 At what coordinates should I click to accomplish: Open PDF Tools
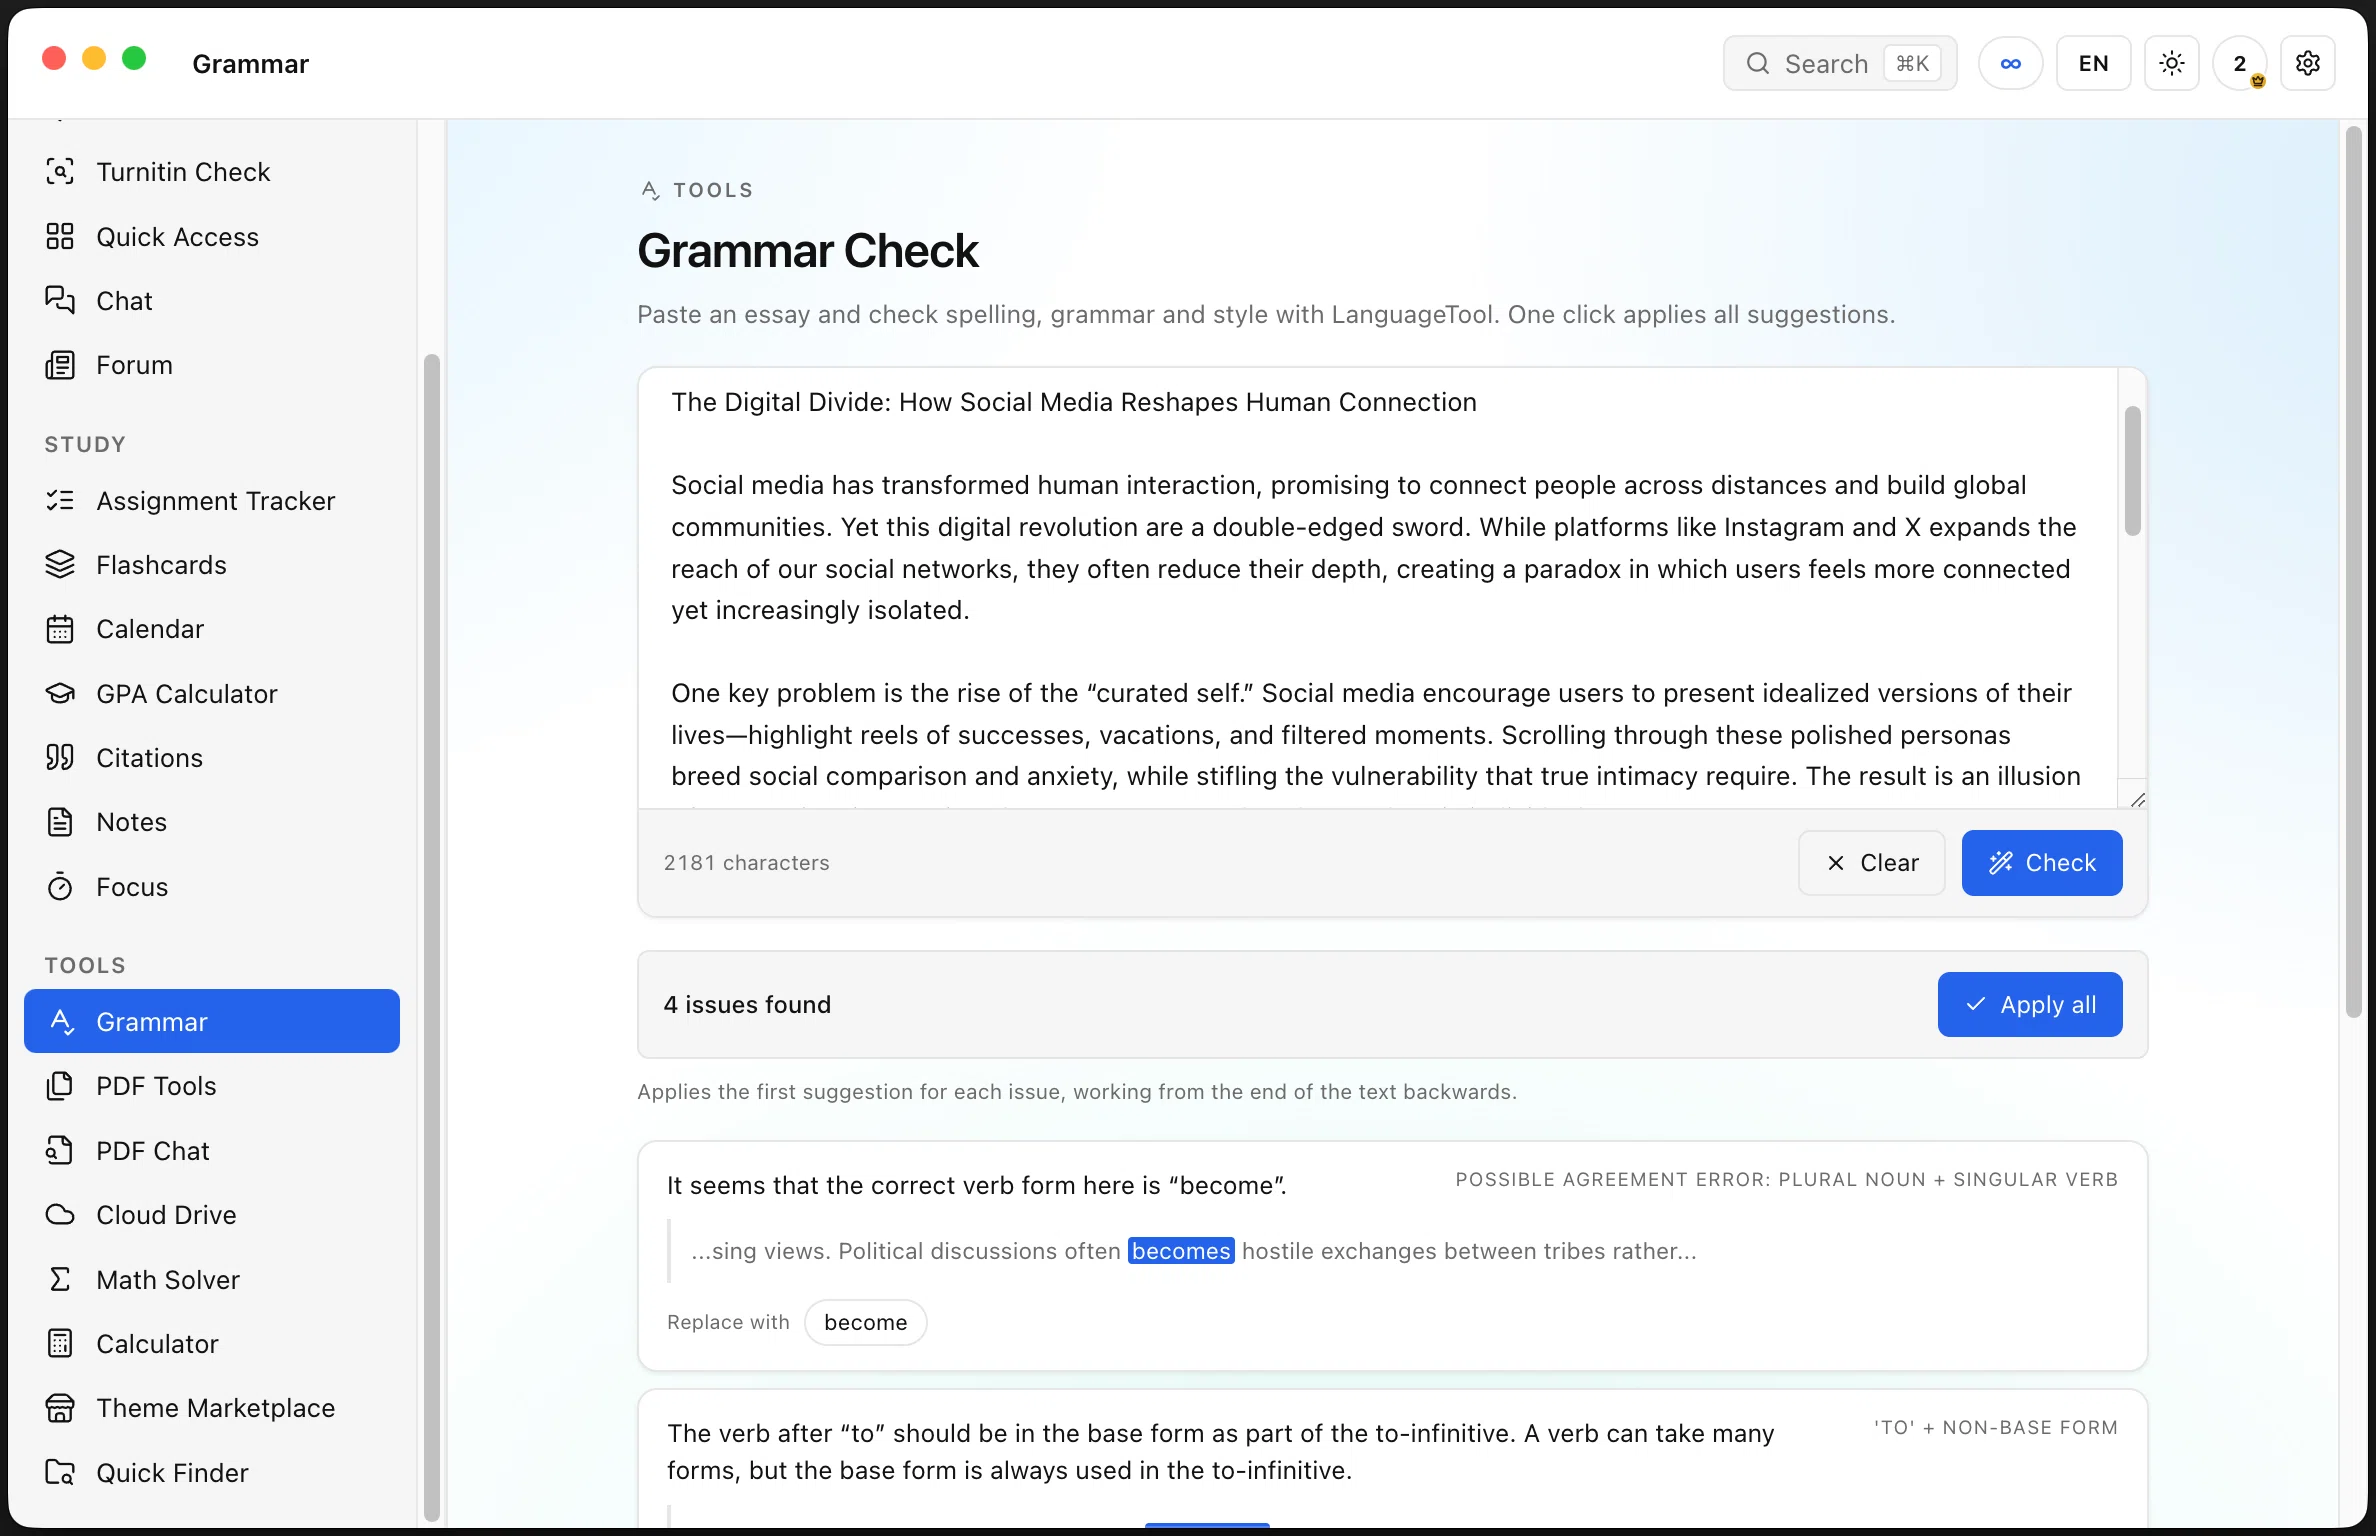click(211, 1086)
